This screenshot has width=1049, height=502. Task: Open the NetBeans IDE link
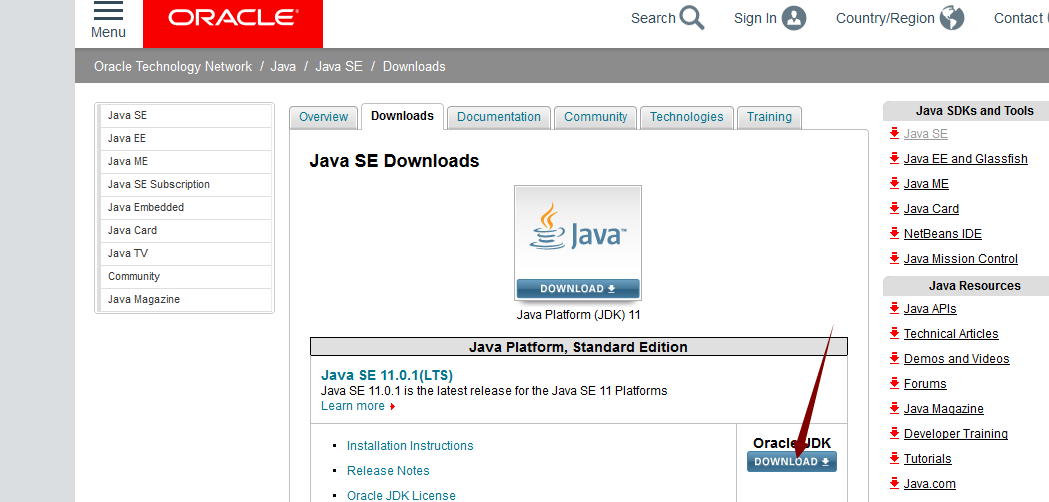(x=943, y=234)
